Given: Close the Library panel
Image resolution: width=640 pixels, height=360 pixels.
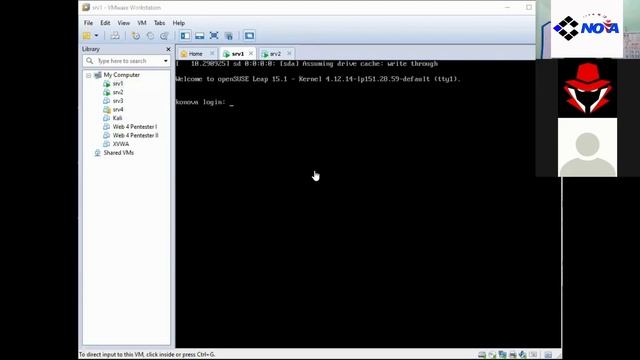Looking at the screenshot, I should coord(168,49).
